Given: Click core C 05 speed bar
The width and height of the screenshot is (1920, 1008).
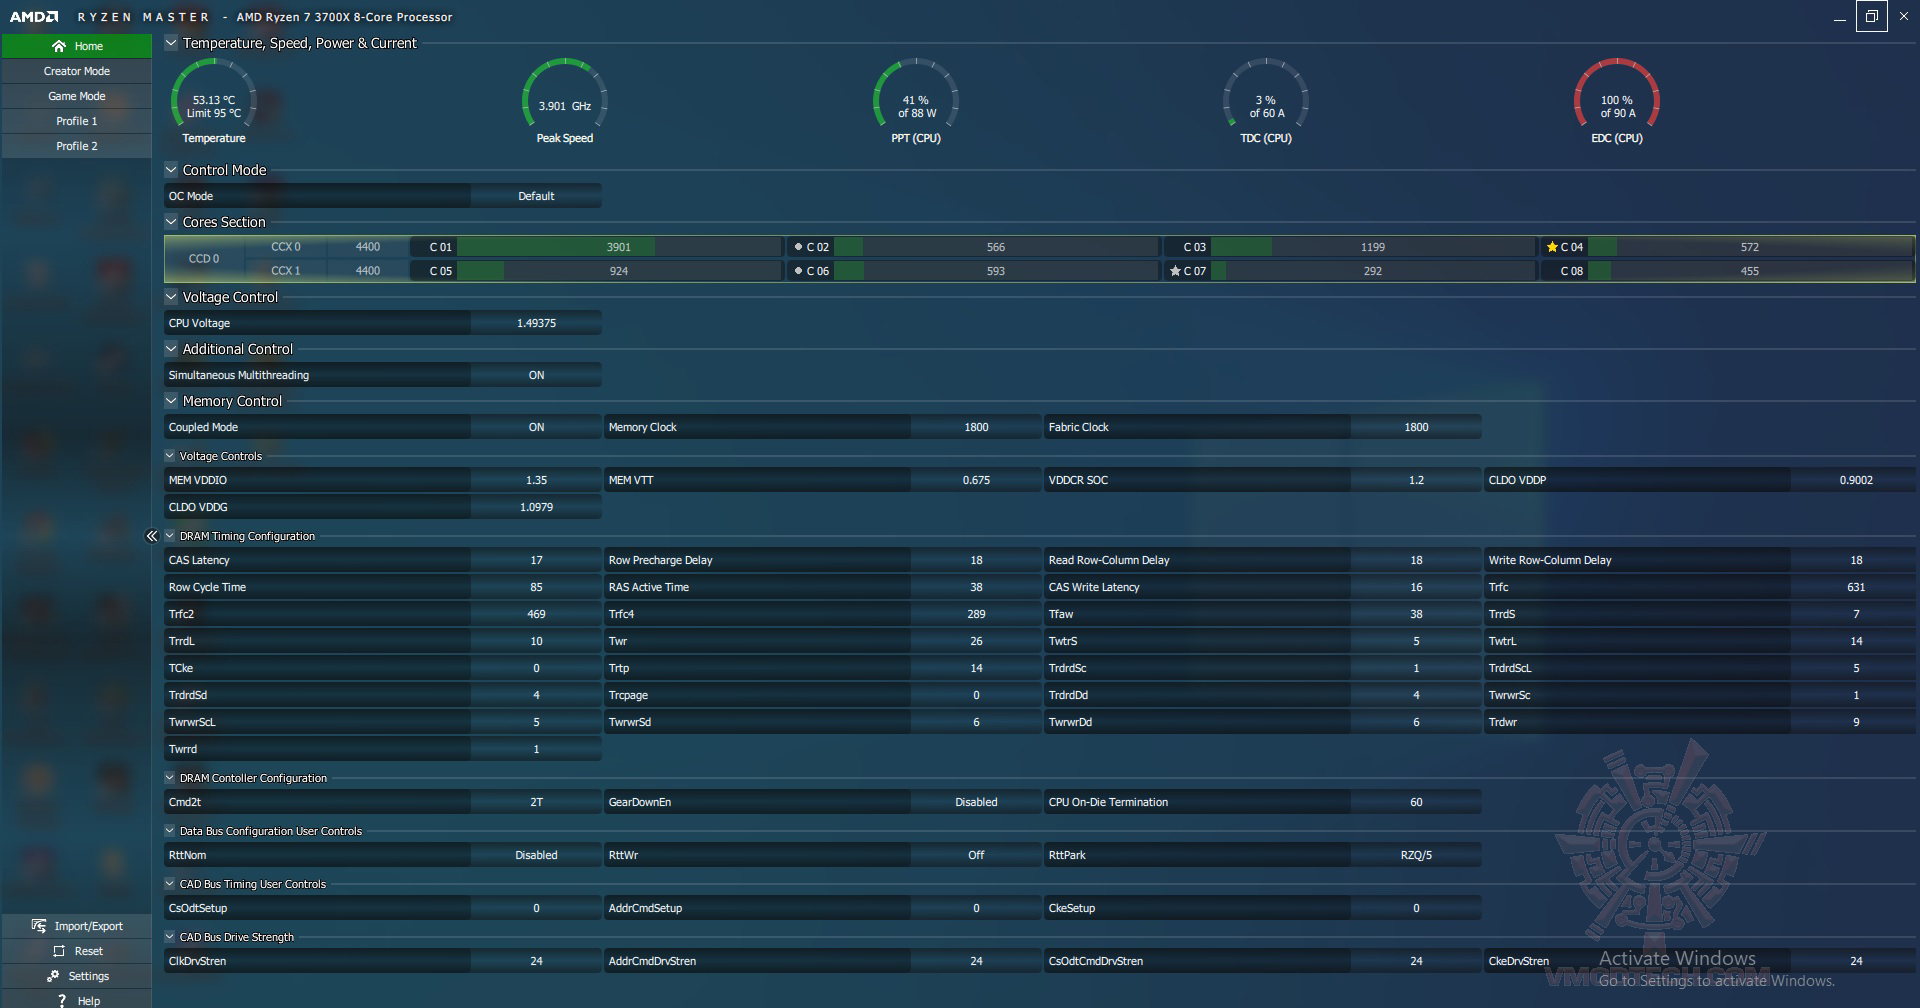Looking at the screenshot, I should pos(619,271).
